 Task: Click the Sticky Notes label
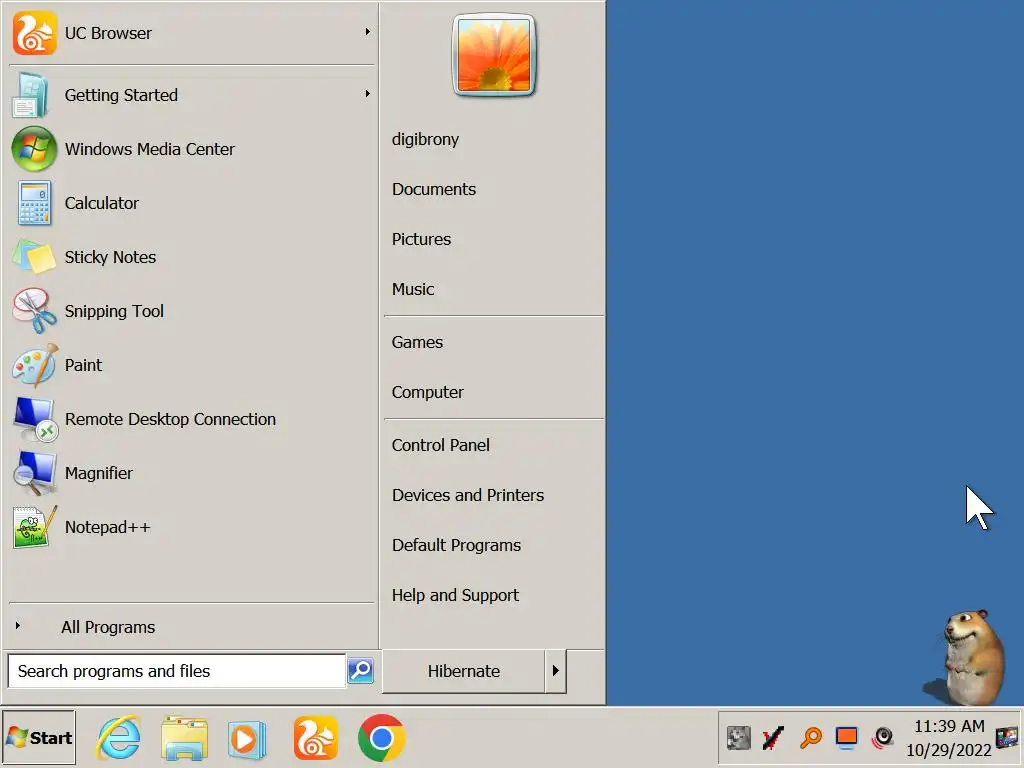coord(110,257)
